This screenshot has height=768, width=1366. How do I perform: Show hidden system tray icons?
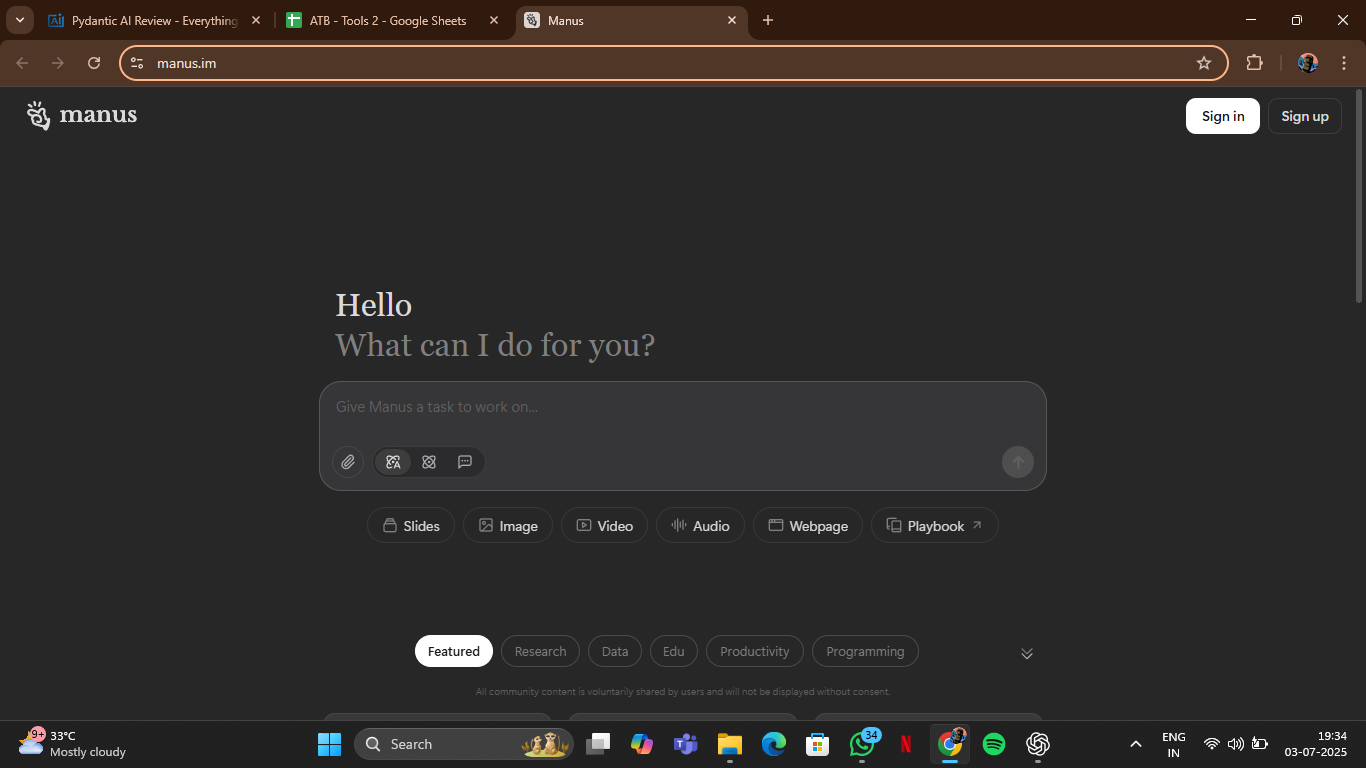(1135, 744)
